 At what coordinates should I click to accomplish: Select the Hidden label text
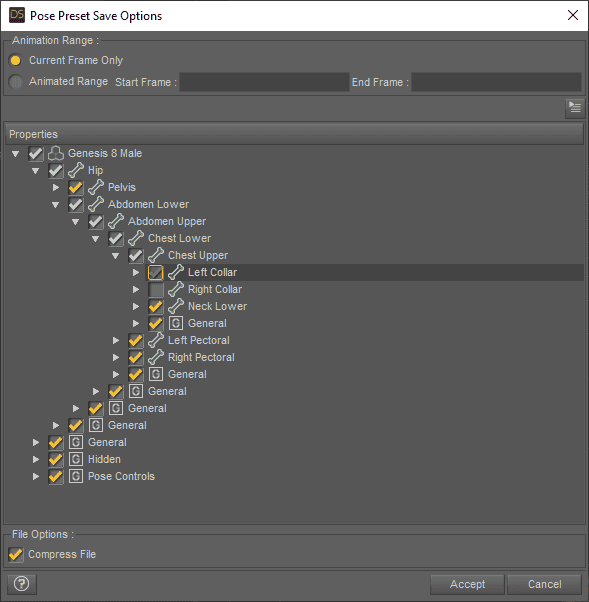(104, 459)
